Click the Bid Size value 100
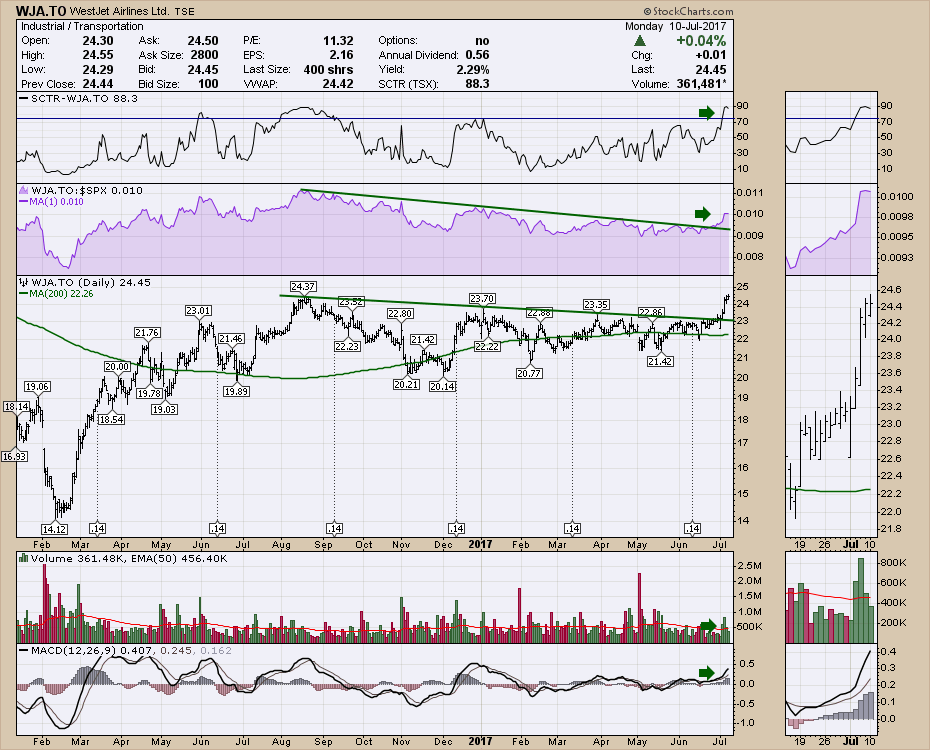The height and width of the screenshot is (750, 930). tap(208, 84)
